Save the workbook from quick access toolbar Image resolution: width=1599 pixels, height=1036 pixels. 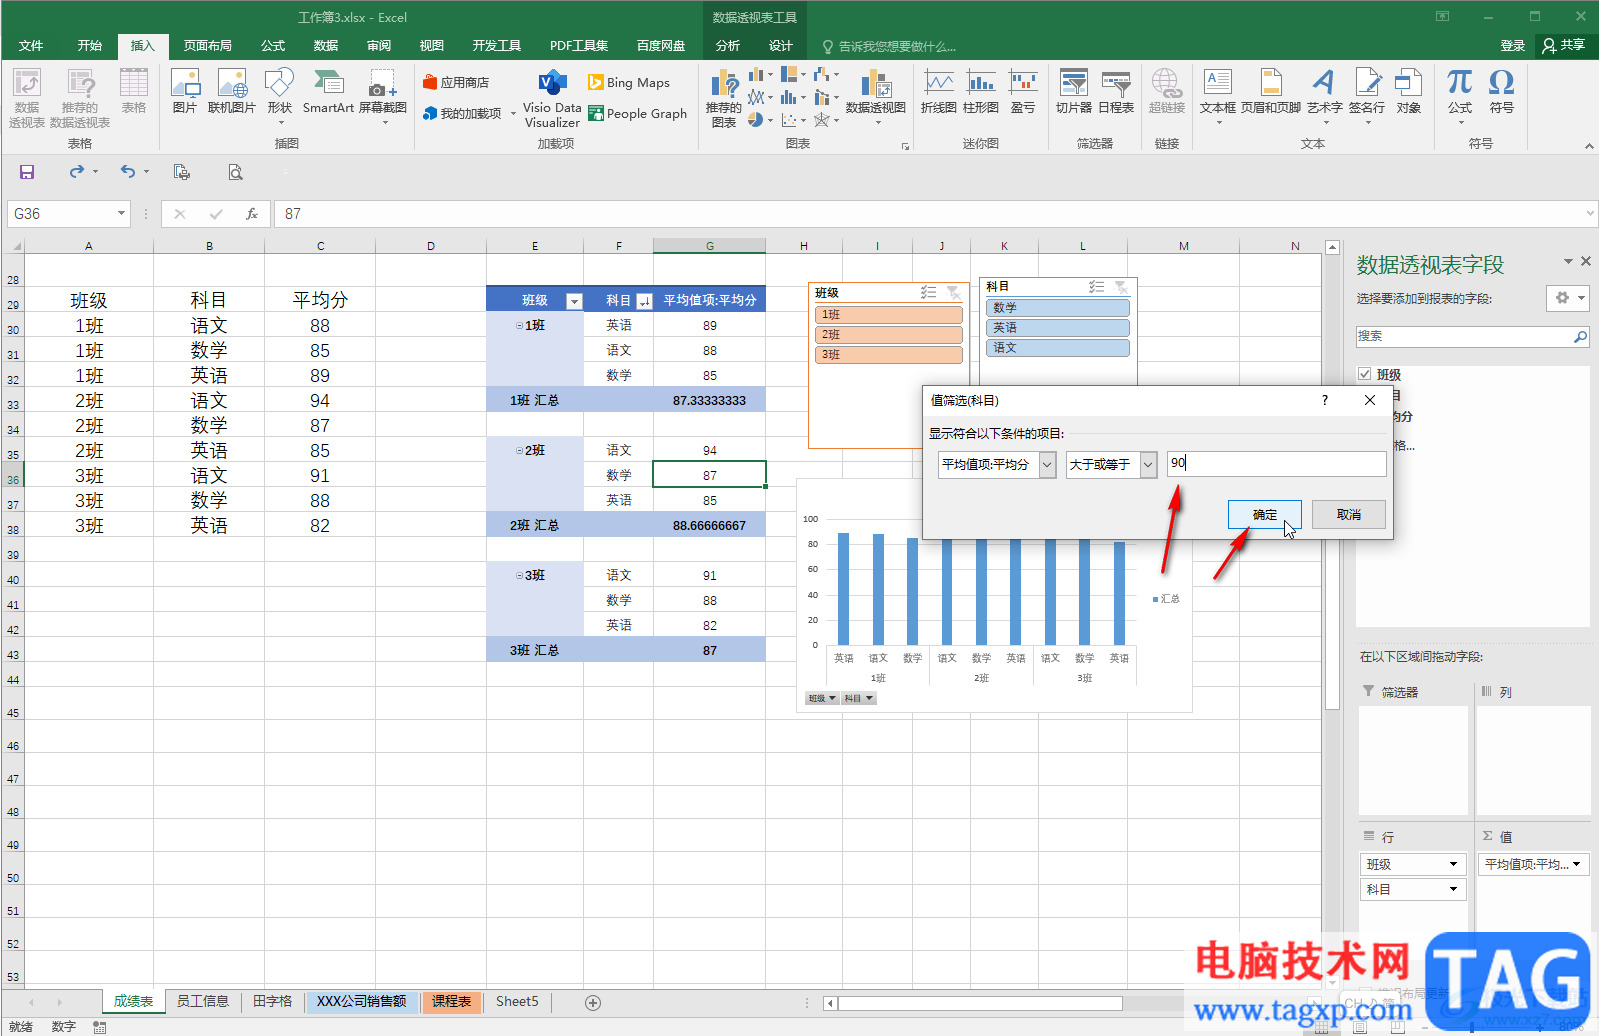point(27,172)
